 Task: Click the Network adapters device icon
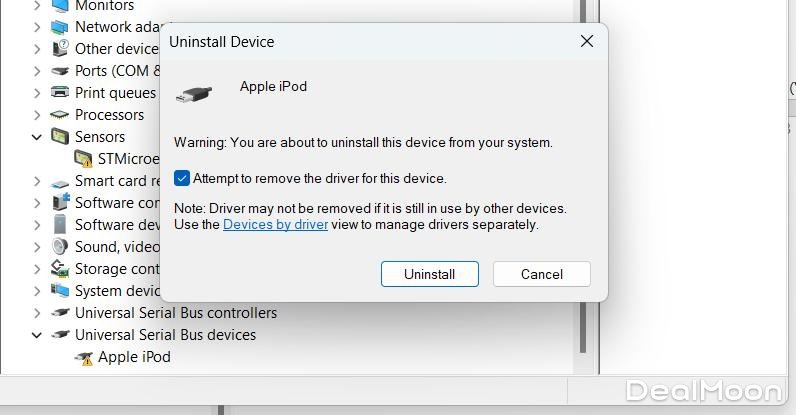[60, 27]
